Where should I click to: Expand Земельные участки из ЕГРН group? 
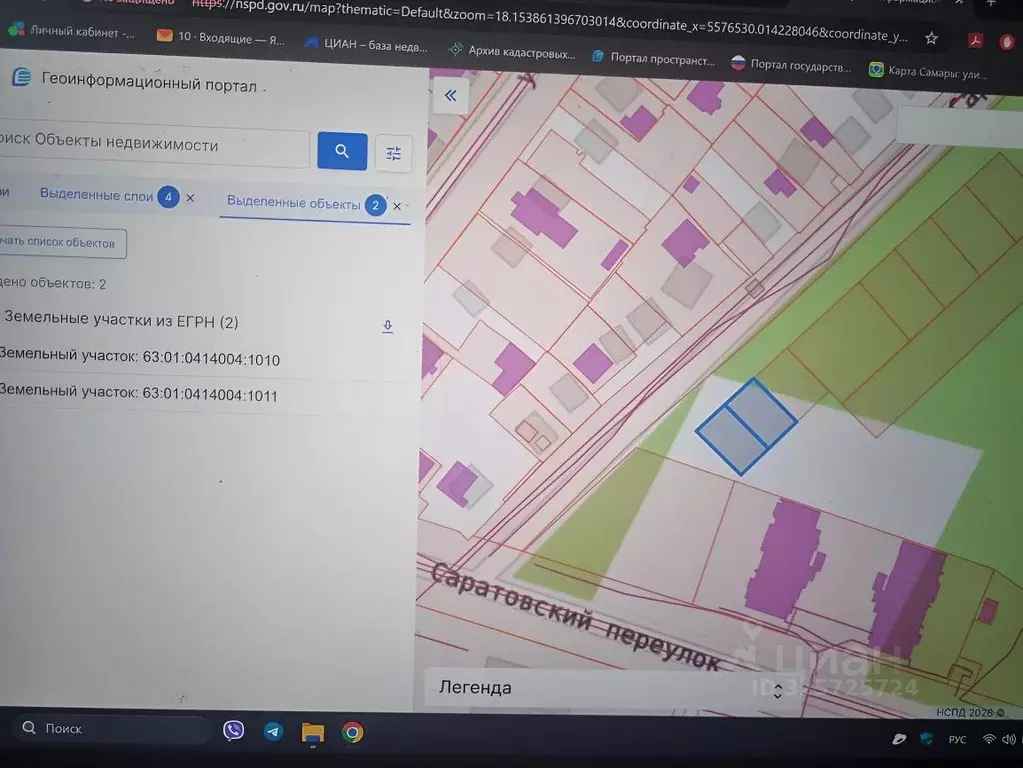point(120,321)
